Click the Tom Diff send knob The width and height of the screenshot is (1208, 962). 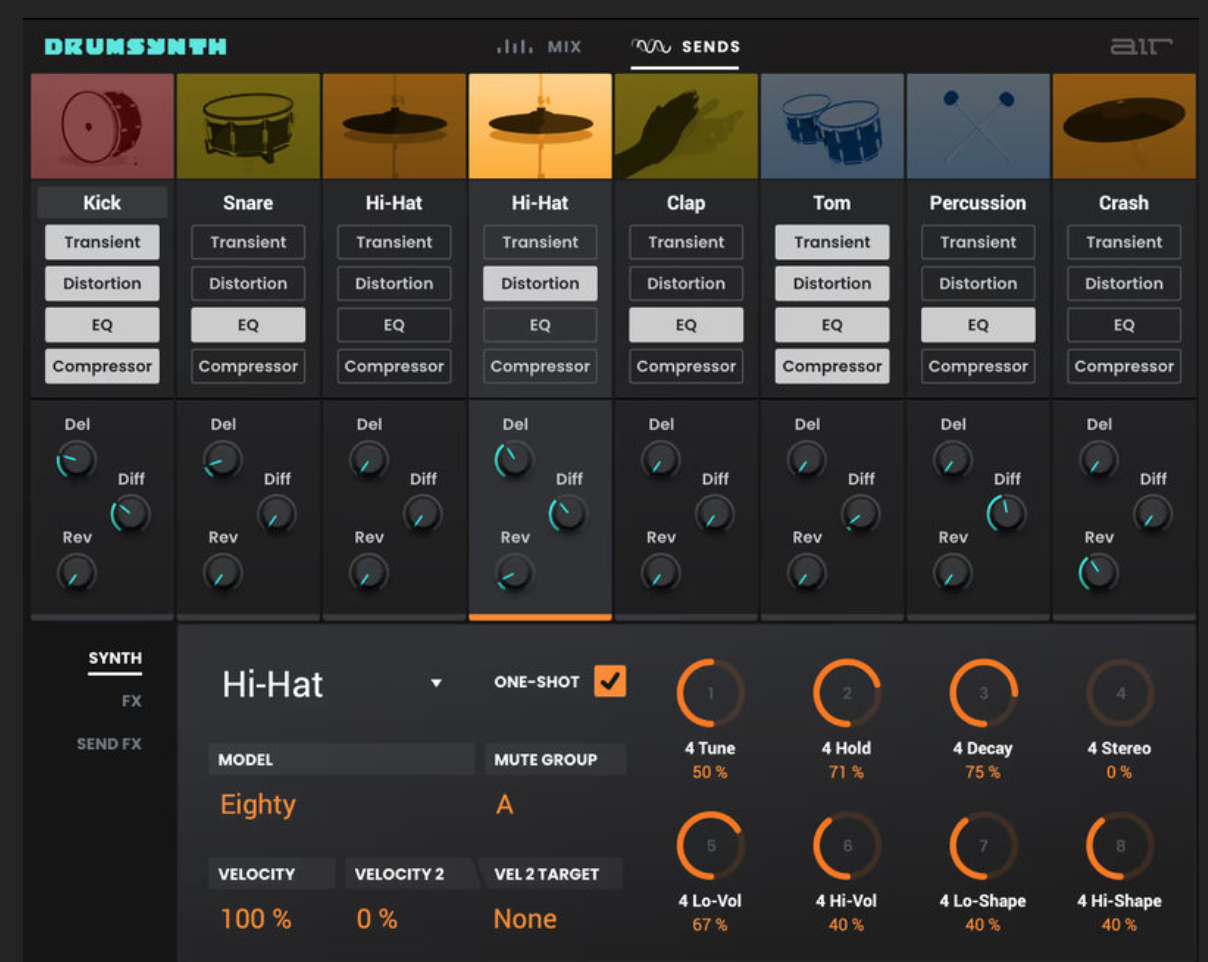pos(860,514)
